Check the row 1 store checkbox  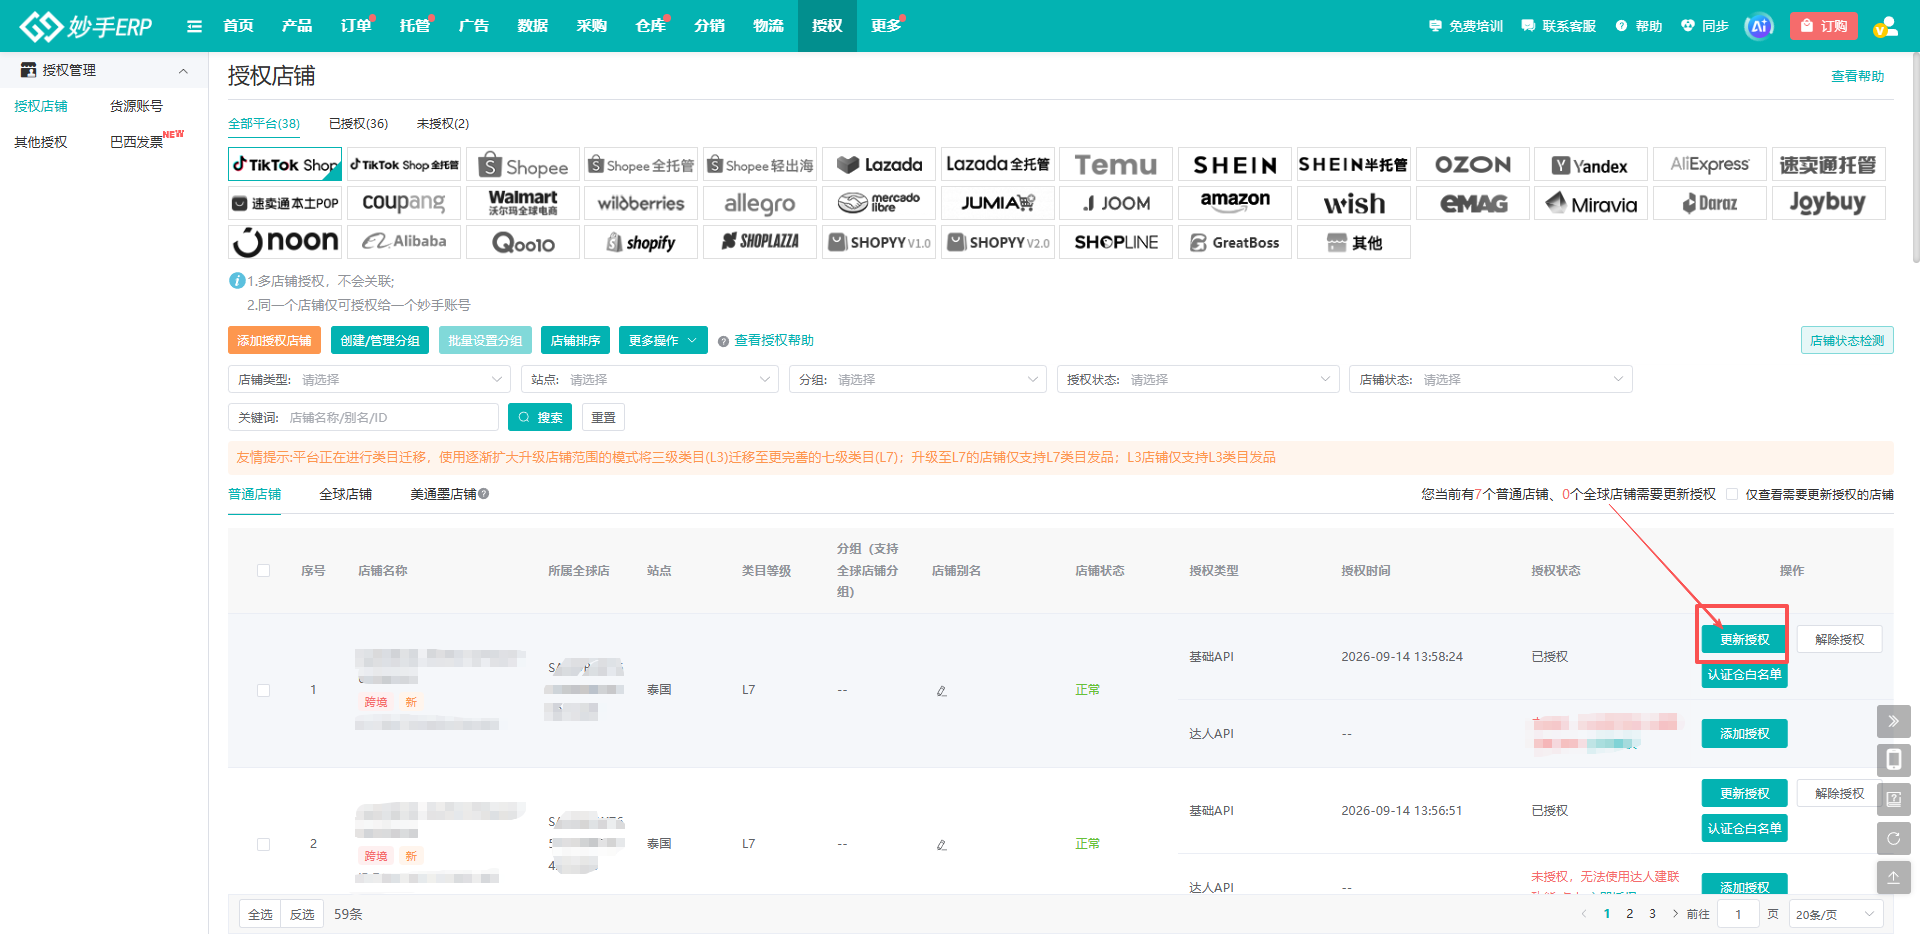pyautogui.click(x=264, y=690)
